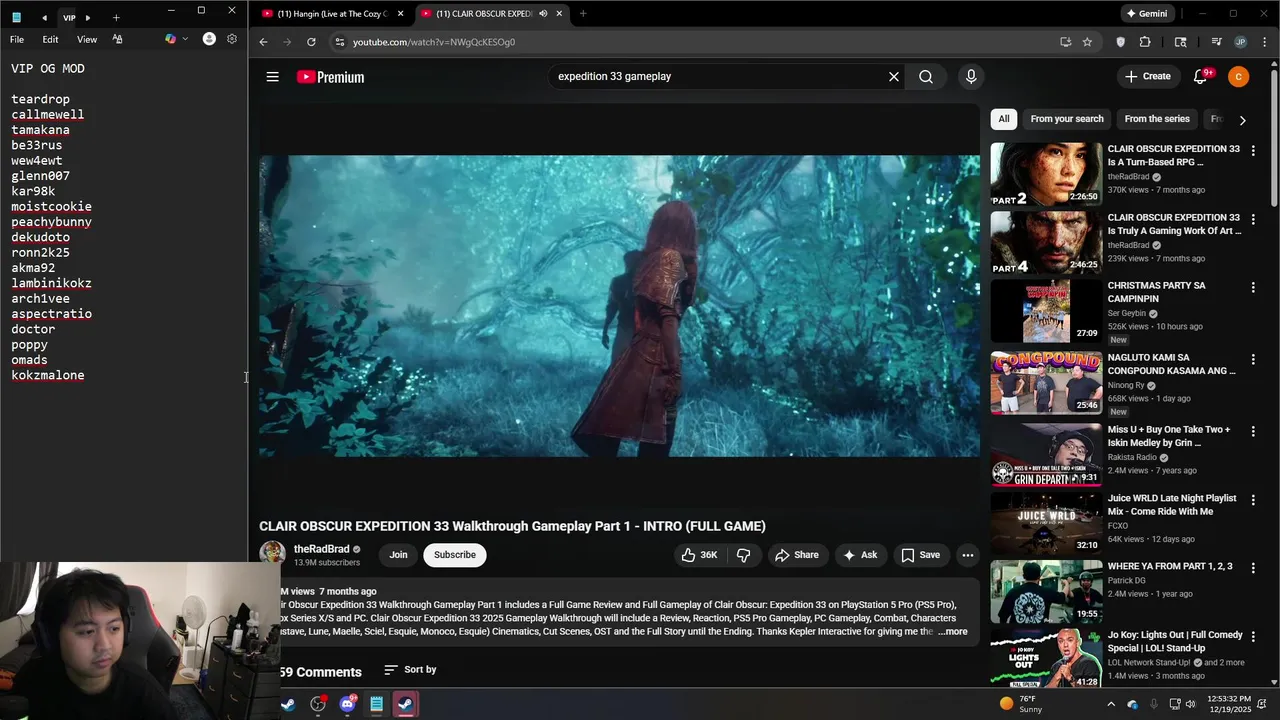
Task: Open text formatting icon in Notepad
Action: [x=117, y=39]
